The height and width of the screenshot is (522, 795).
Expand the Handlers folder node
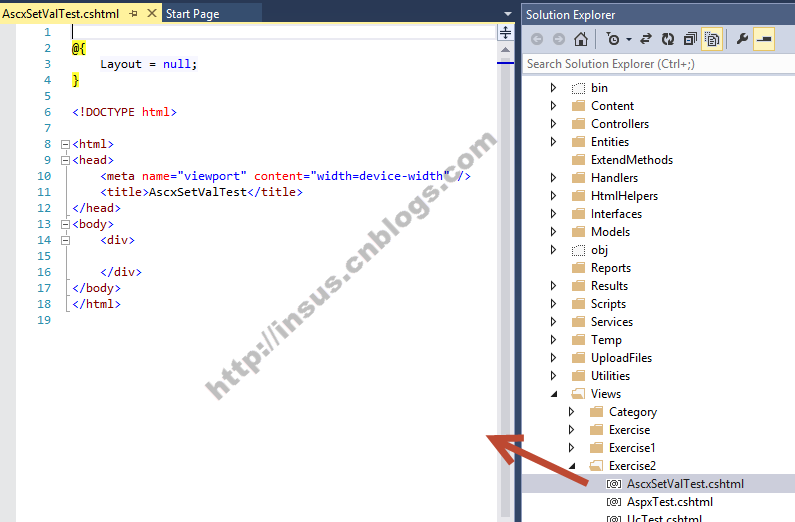554,177
